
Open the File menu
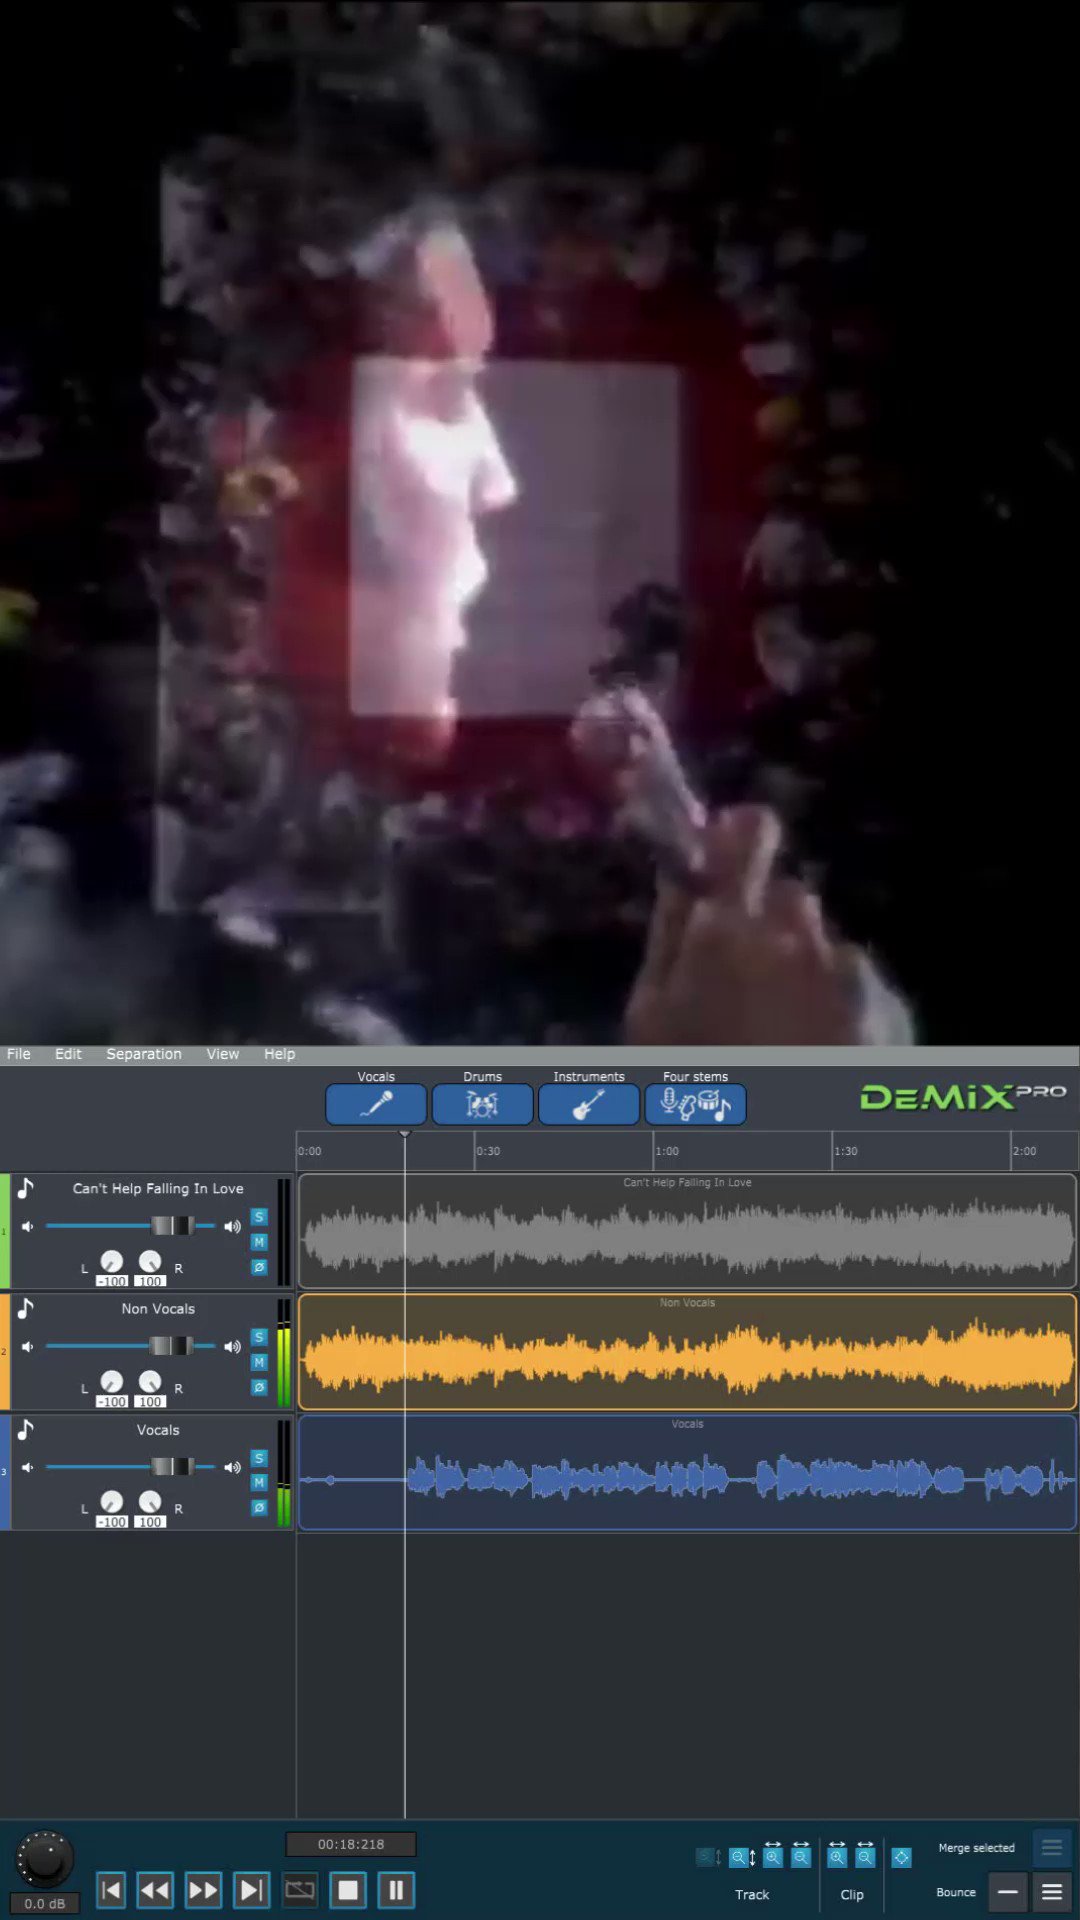tap(18, 1054)
